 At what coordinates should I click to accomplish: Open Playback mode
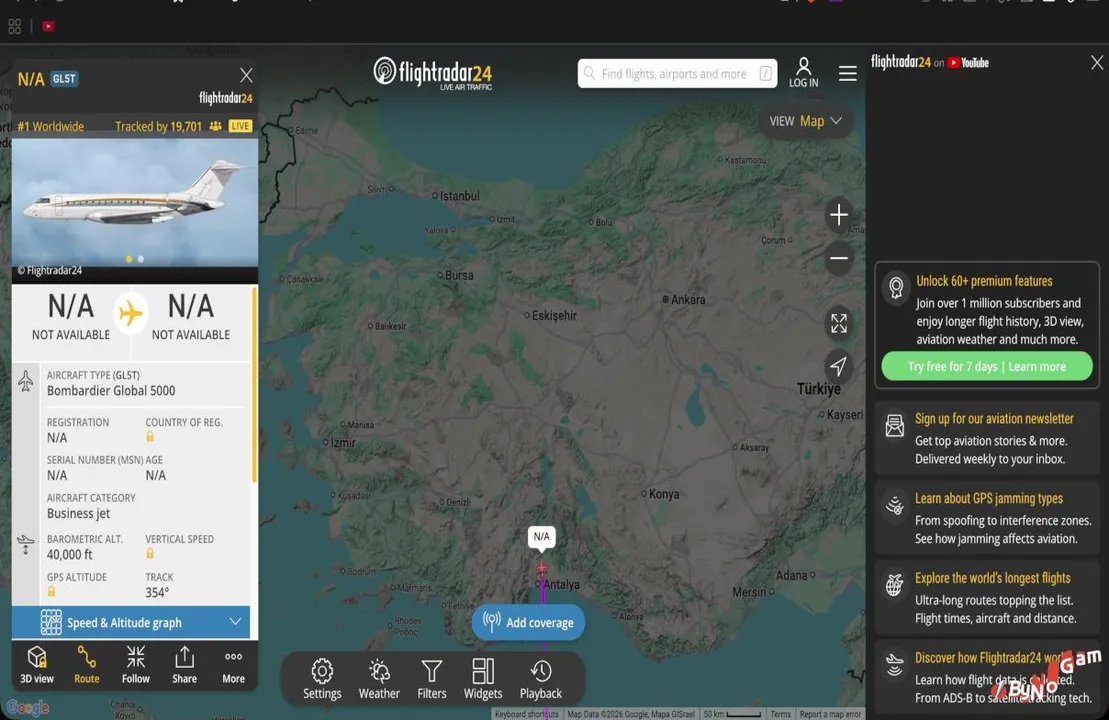coord(541,679)
